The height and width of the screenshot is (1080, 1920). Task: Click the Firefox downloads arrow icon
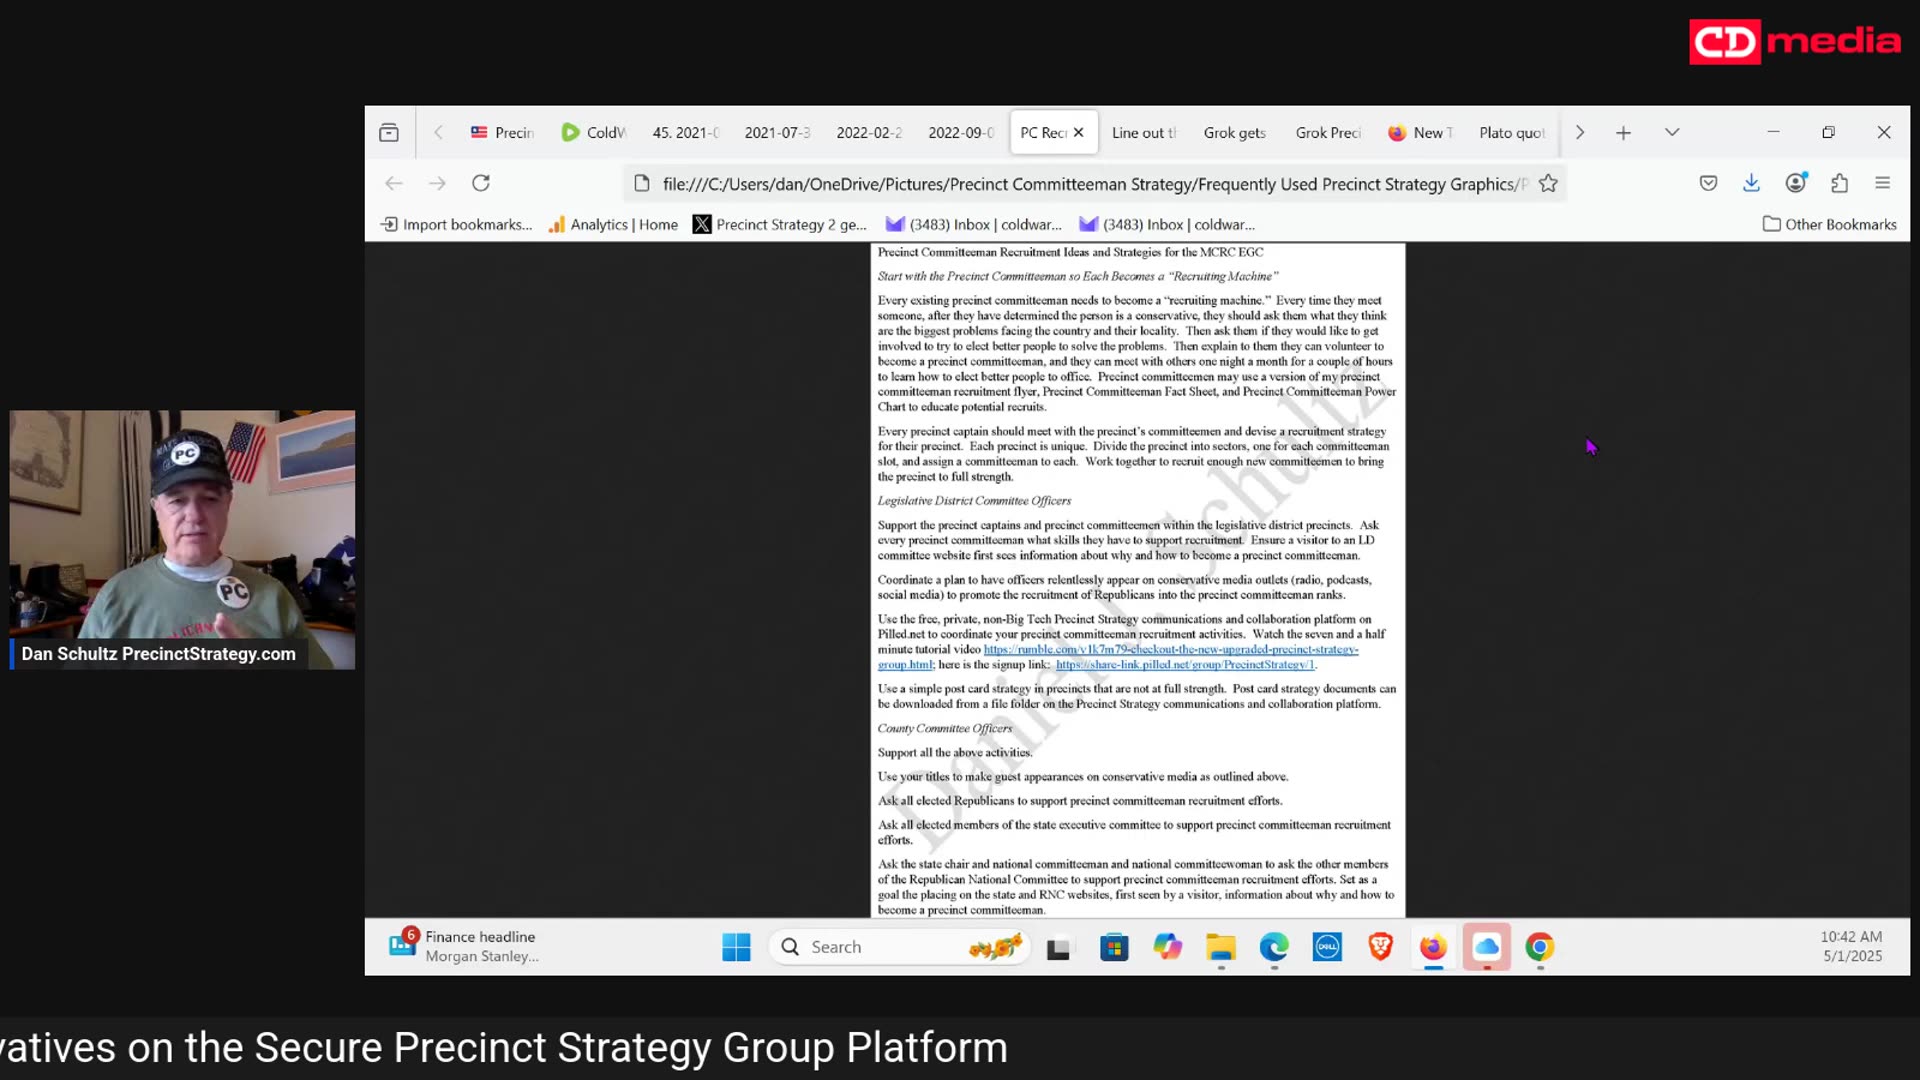point(1751,183)
